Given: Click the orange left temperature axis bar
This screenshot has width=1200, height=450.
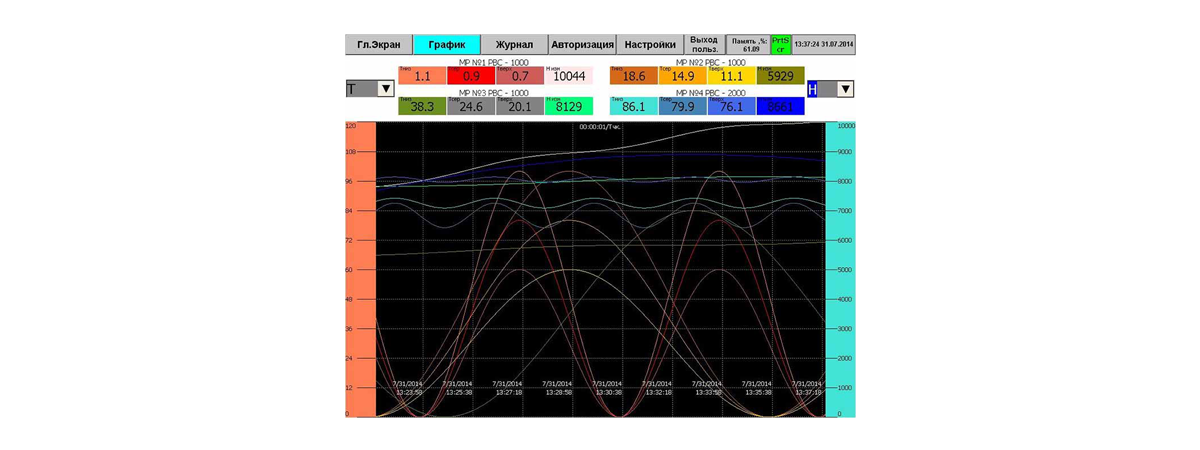Looking at the screenshot, I should pyautogui.click(x=360, y=269).
